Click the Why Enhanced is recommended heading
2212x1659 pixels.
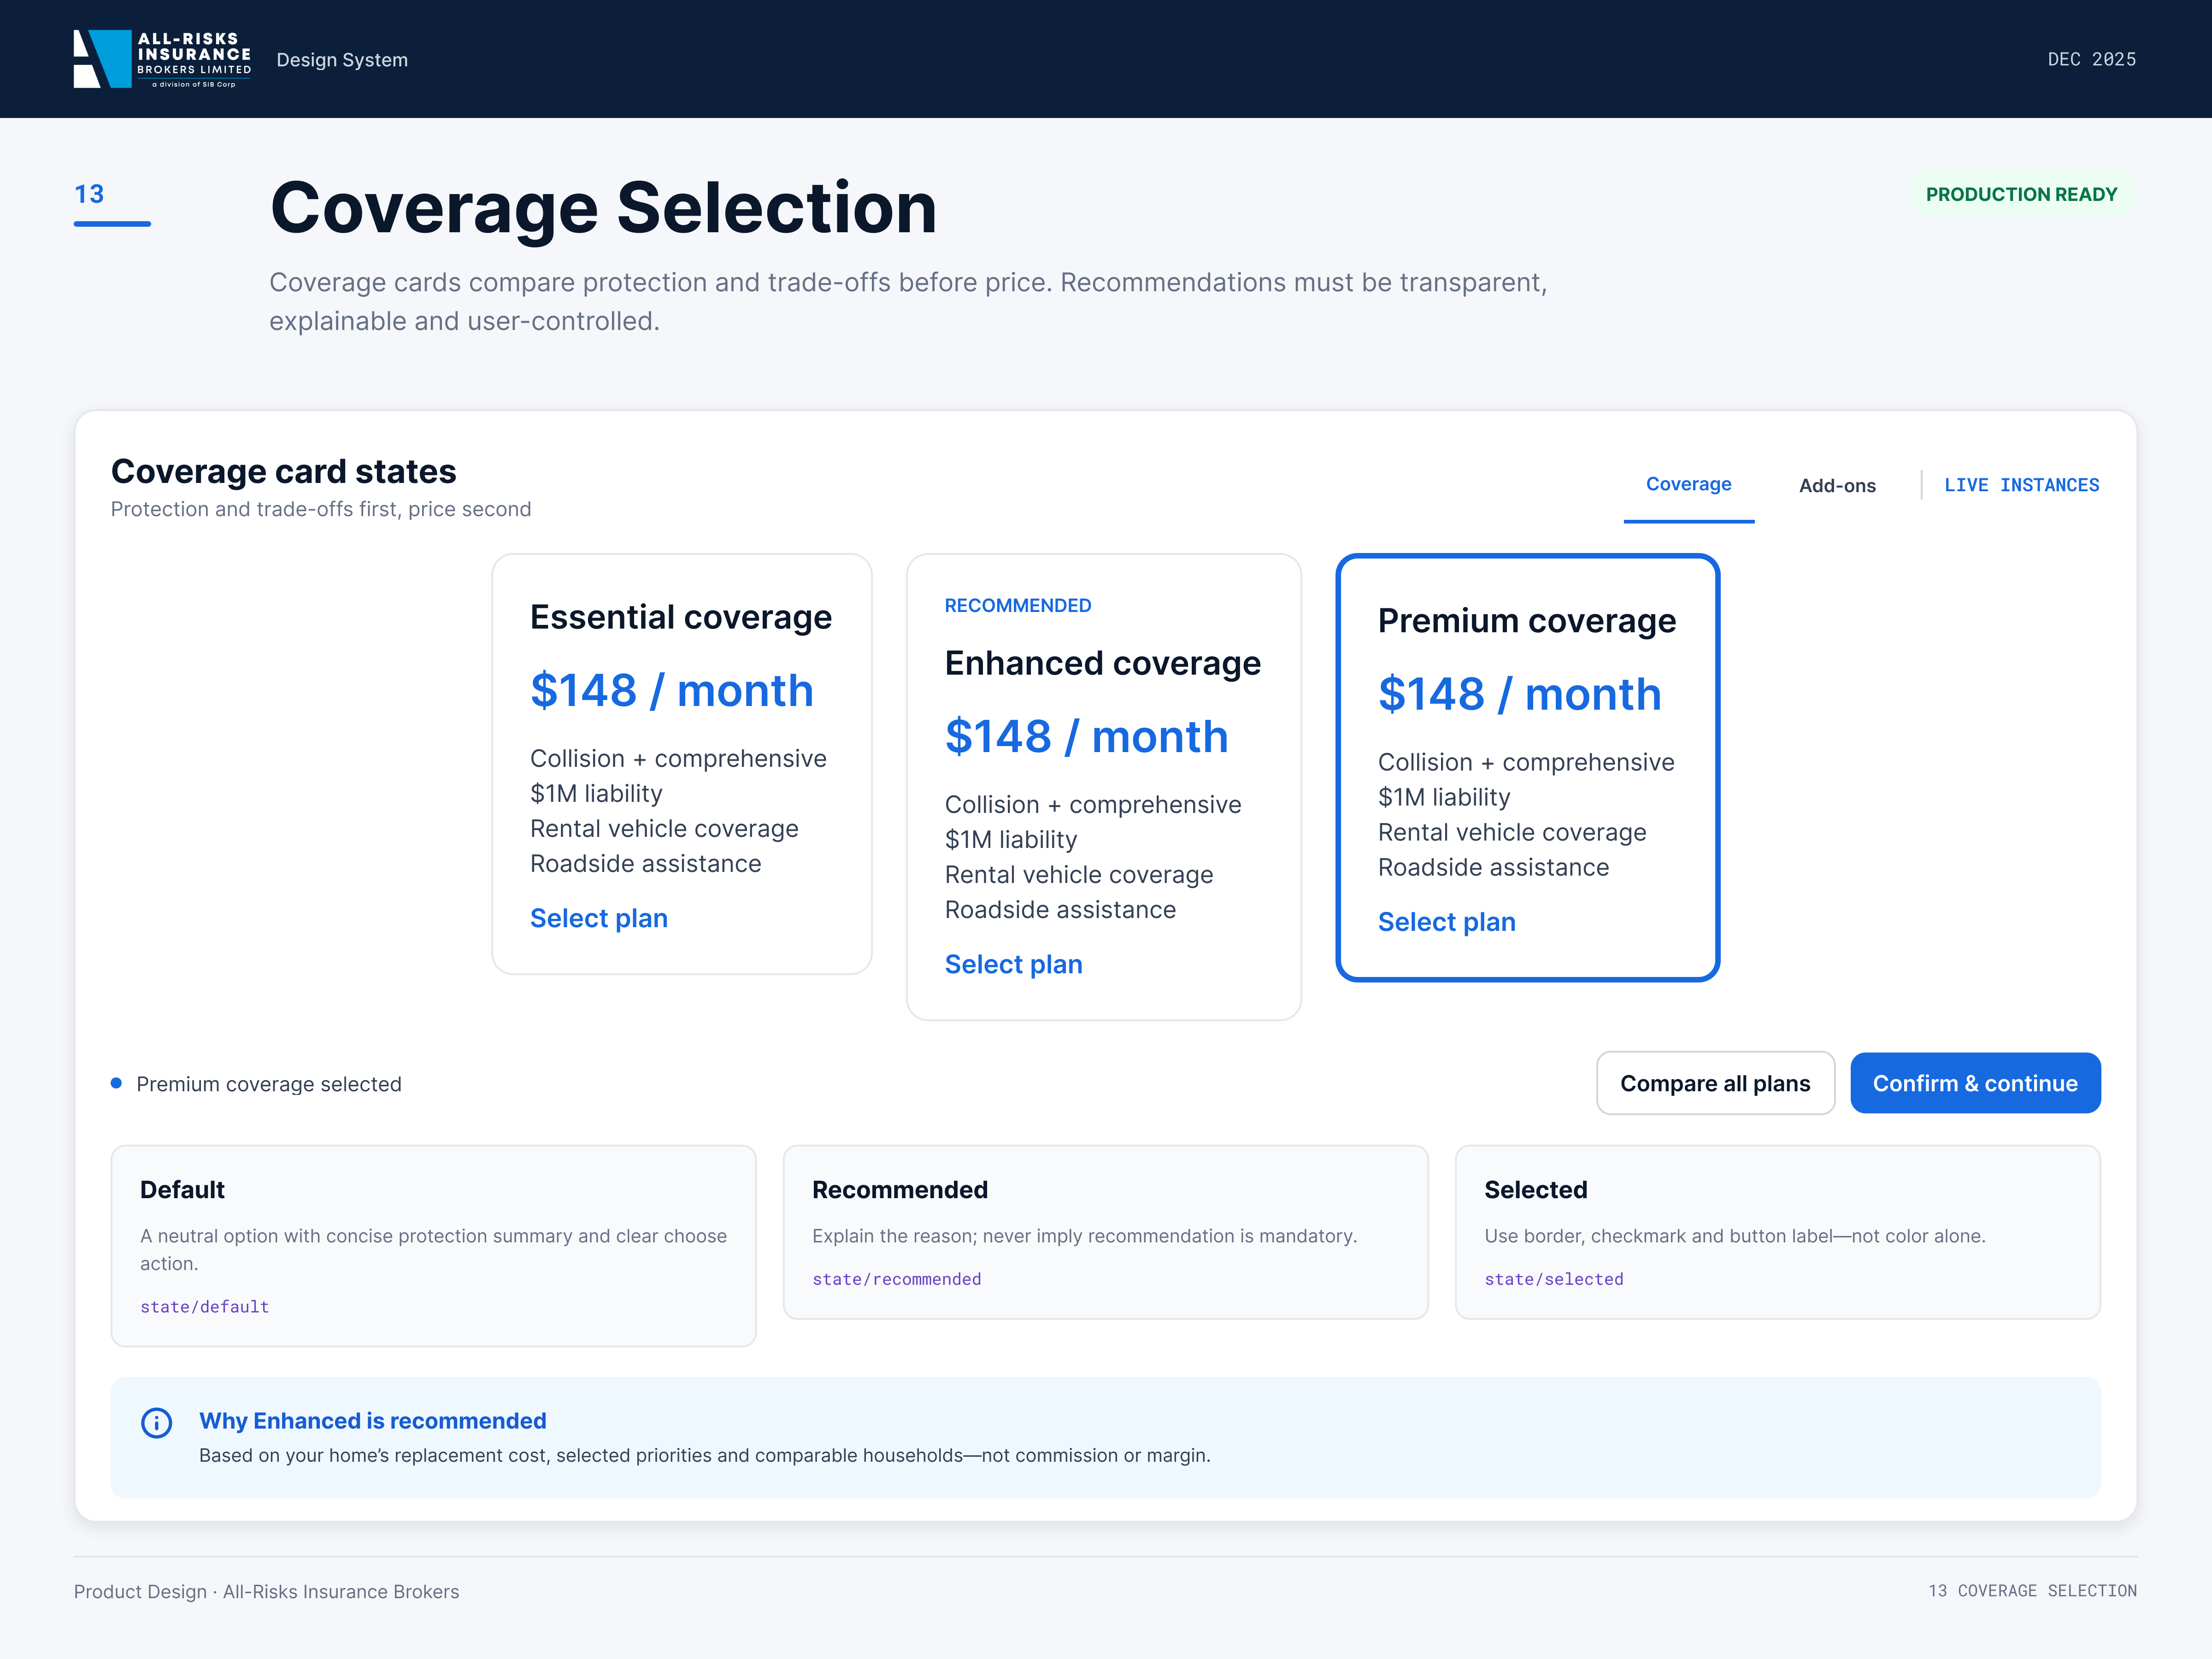pos(372,1421)
